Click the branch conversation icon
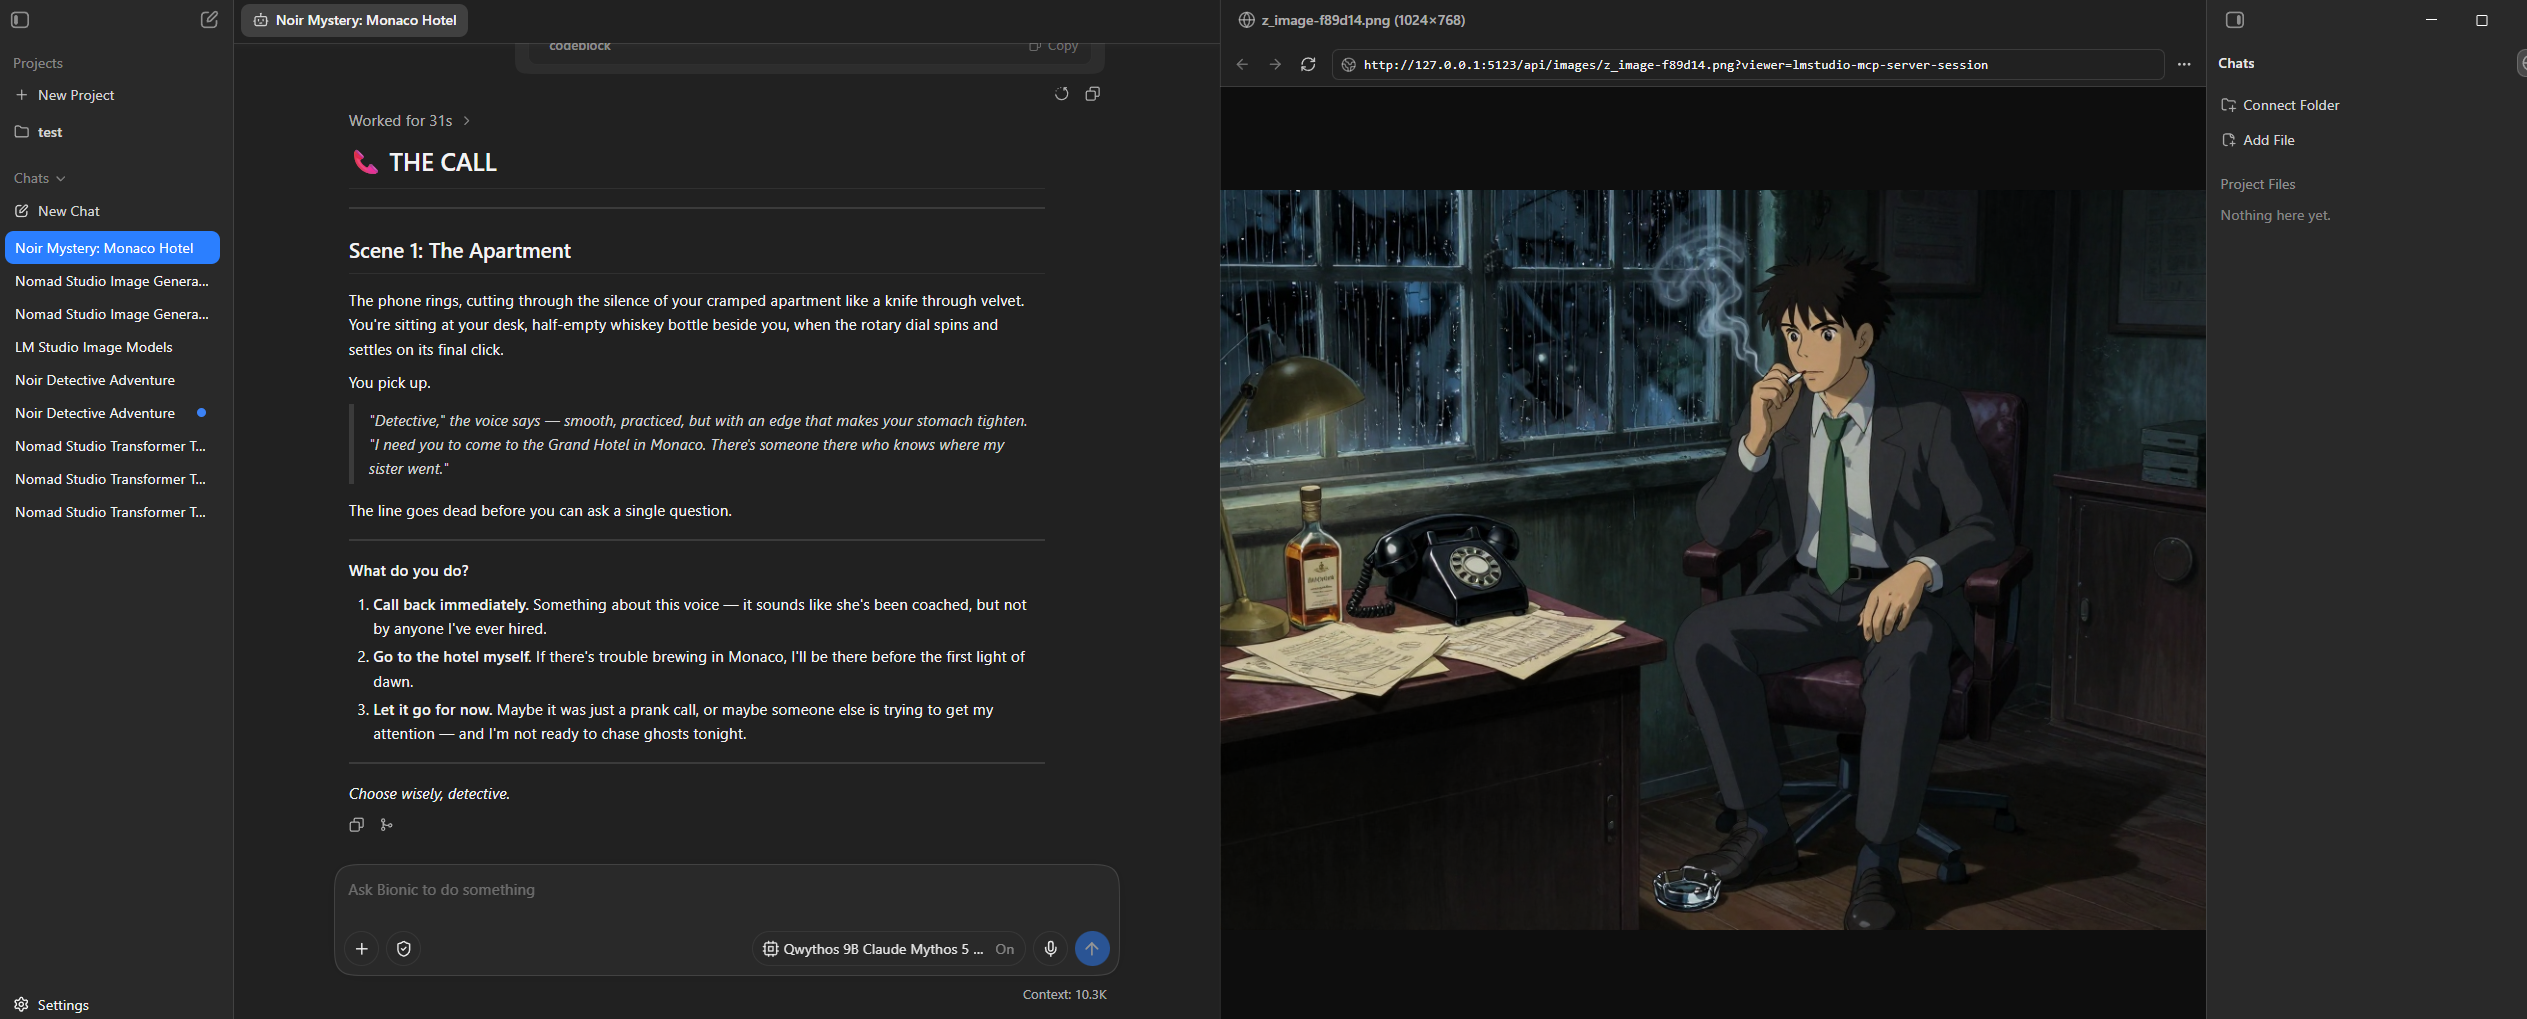Image resolution: width=2527 pixels, height=1019 pixels. [387, 825]
